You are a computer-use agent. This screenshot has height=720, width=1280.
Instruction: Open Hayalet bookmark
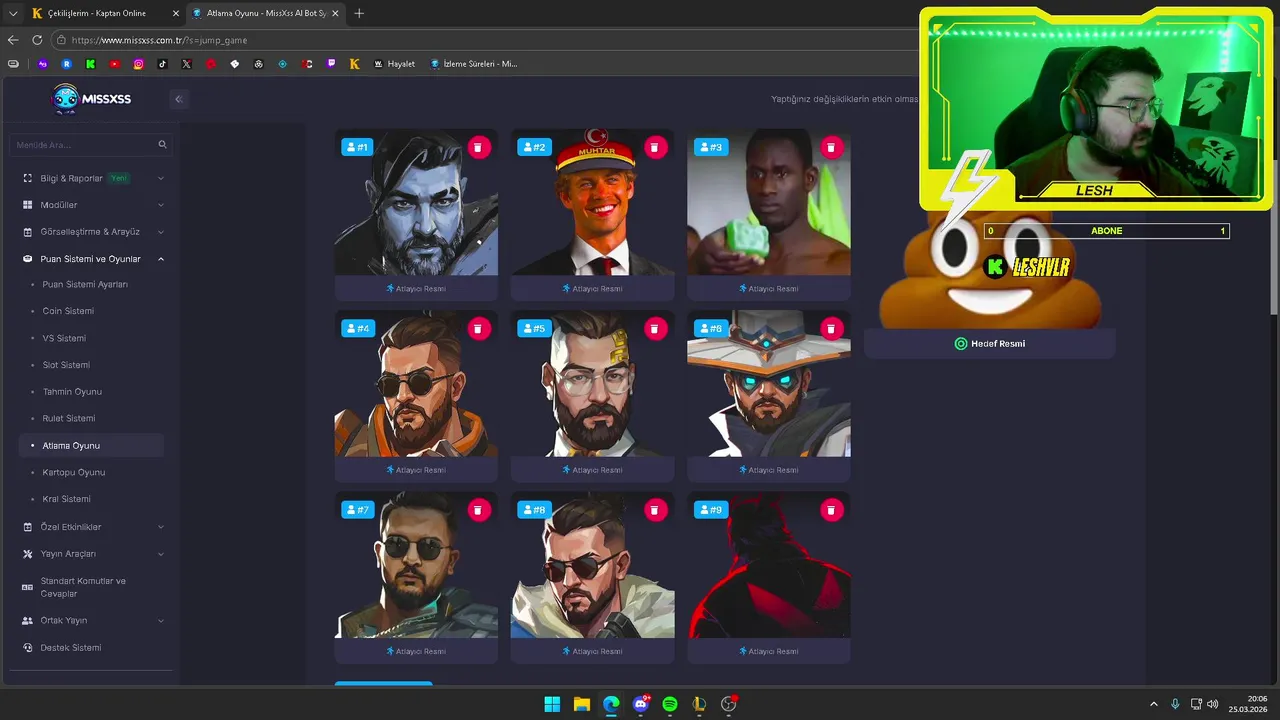(395, 64)
